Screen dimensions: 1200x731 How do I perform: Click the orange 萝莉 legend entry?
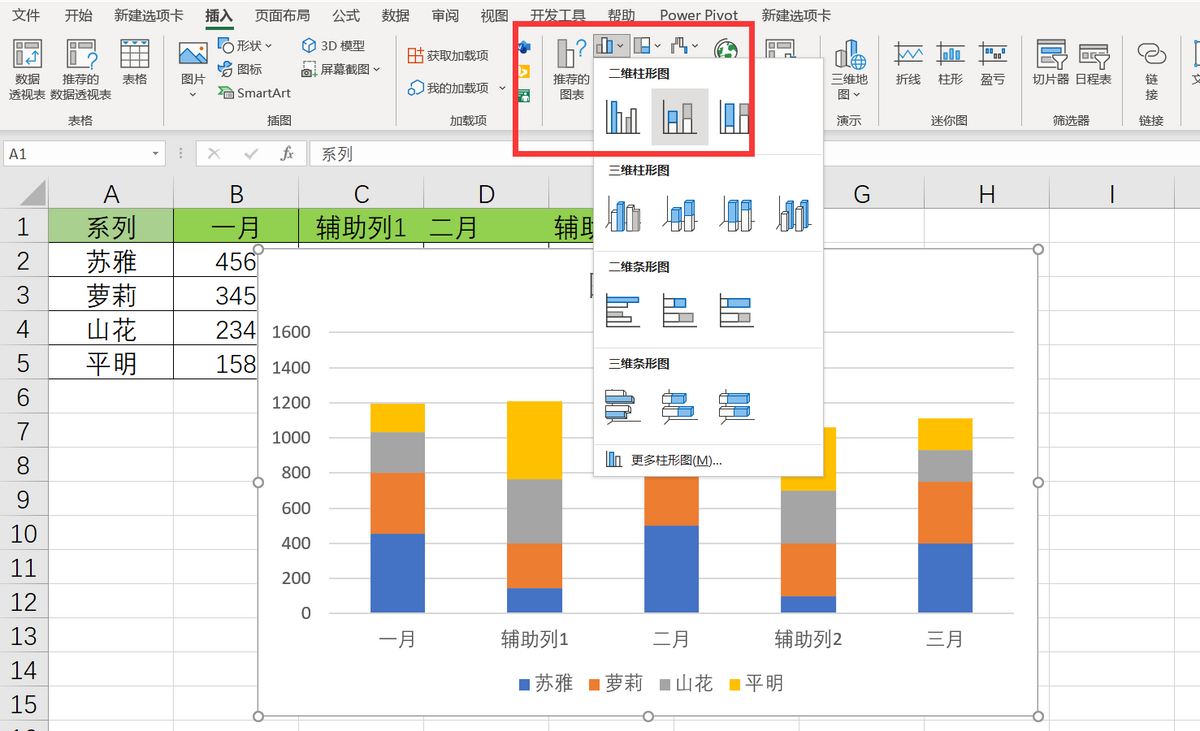[616, 683]
